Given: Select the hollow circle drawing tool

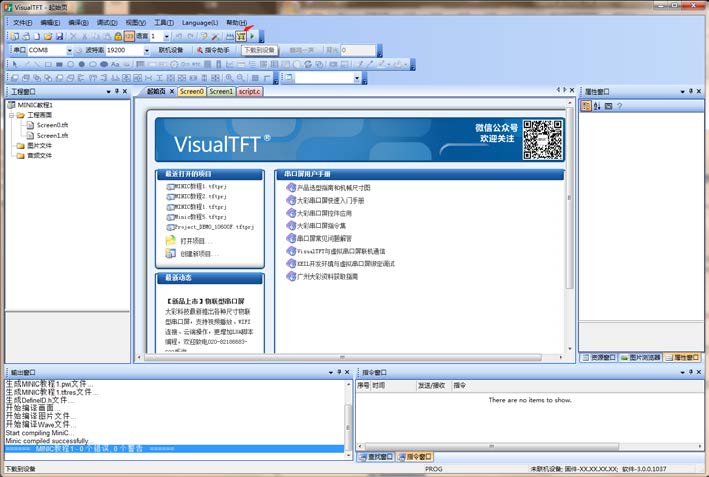Looking at the screenshot, I should (x=71, y=64).
